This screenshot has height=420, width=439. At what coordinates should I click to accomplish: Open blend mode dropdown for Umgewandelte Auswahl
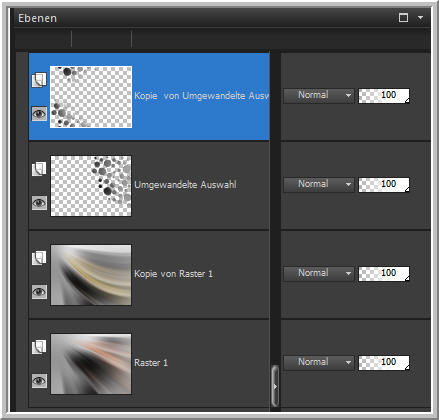coord(319,184)
